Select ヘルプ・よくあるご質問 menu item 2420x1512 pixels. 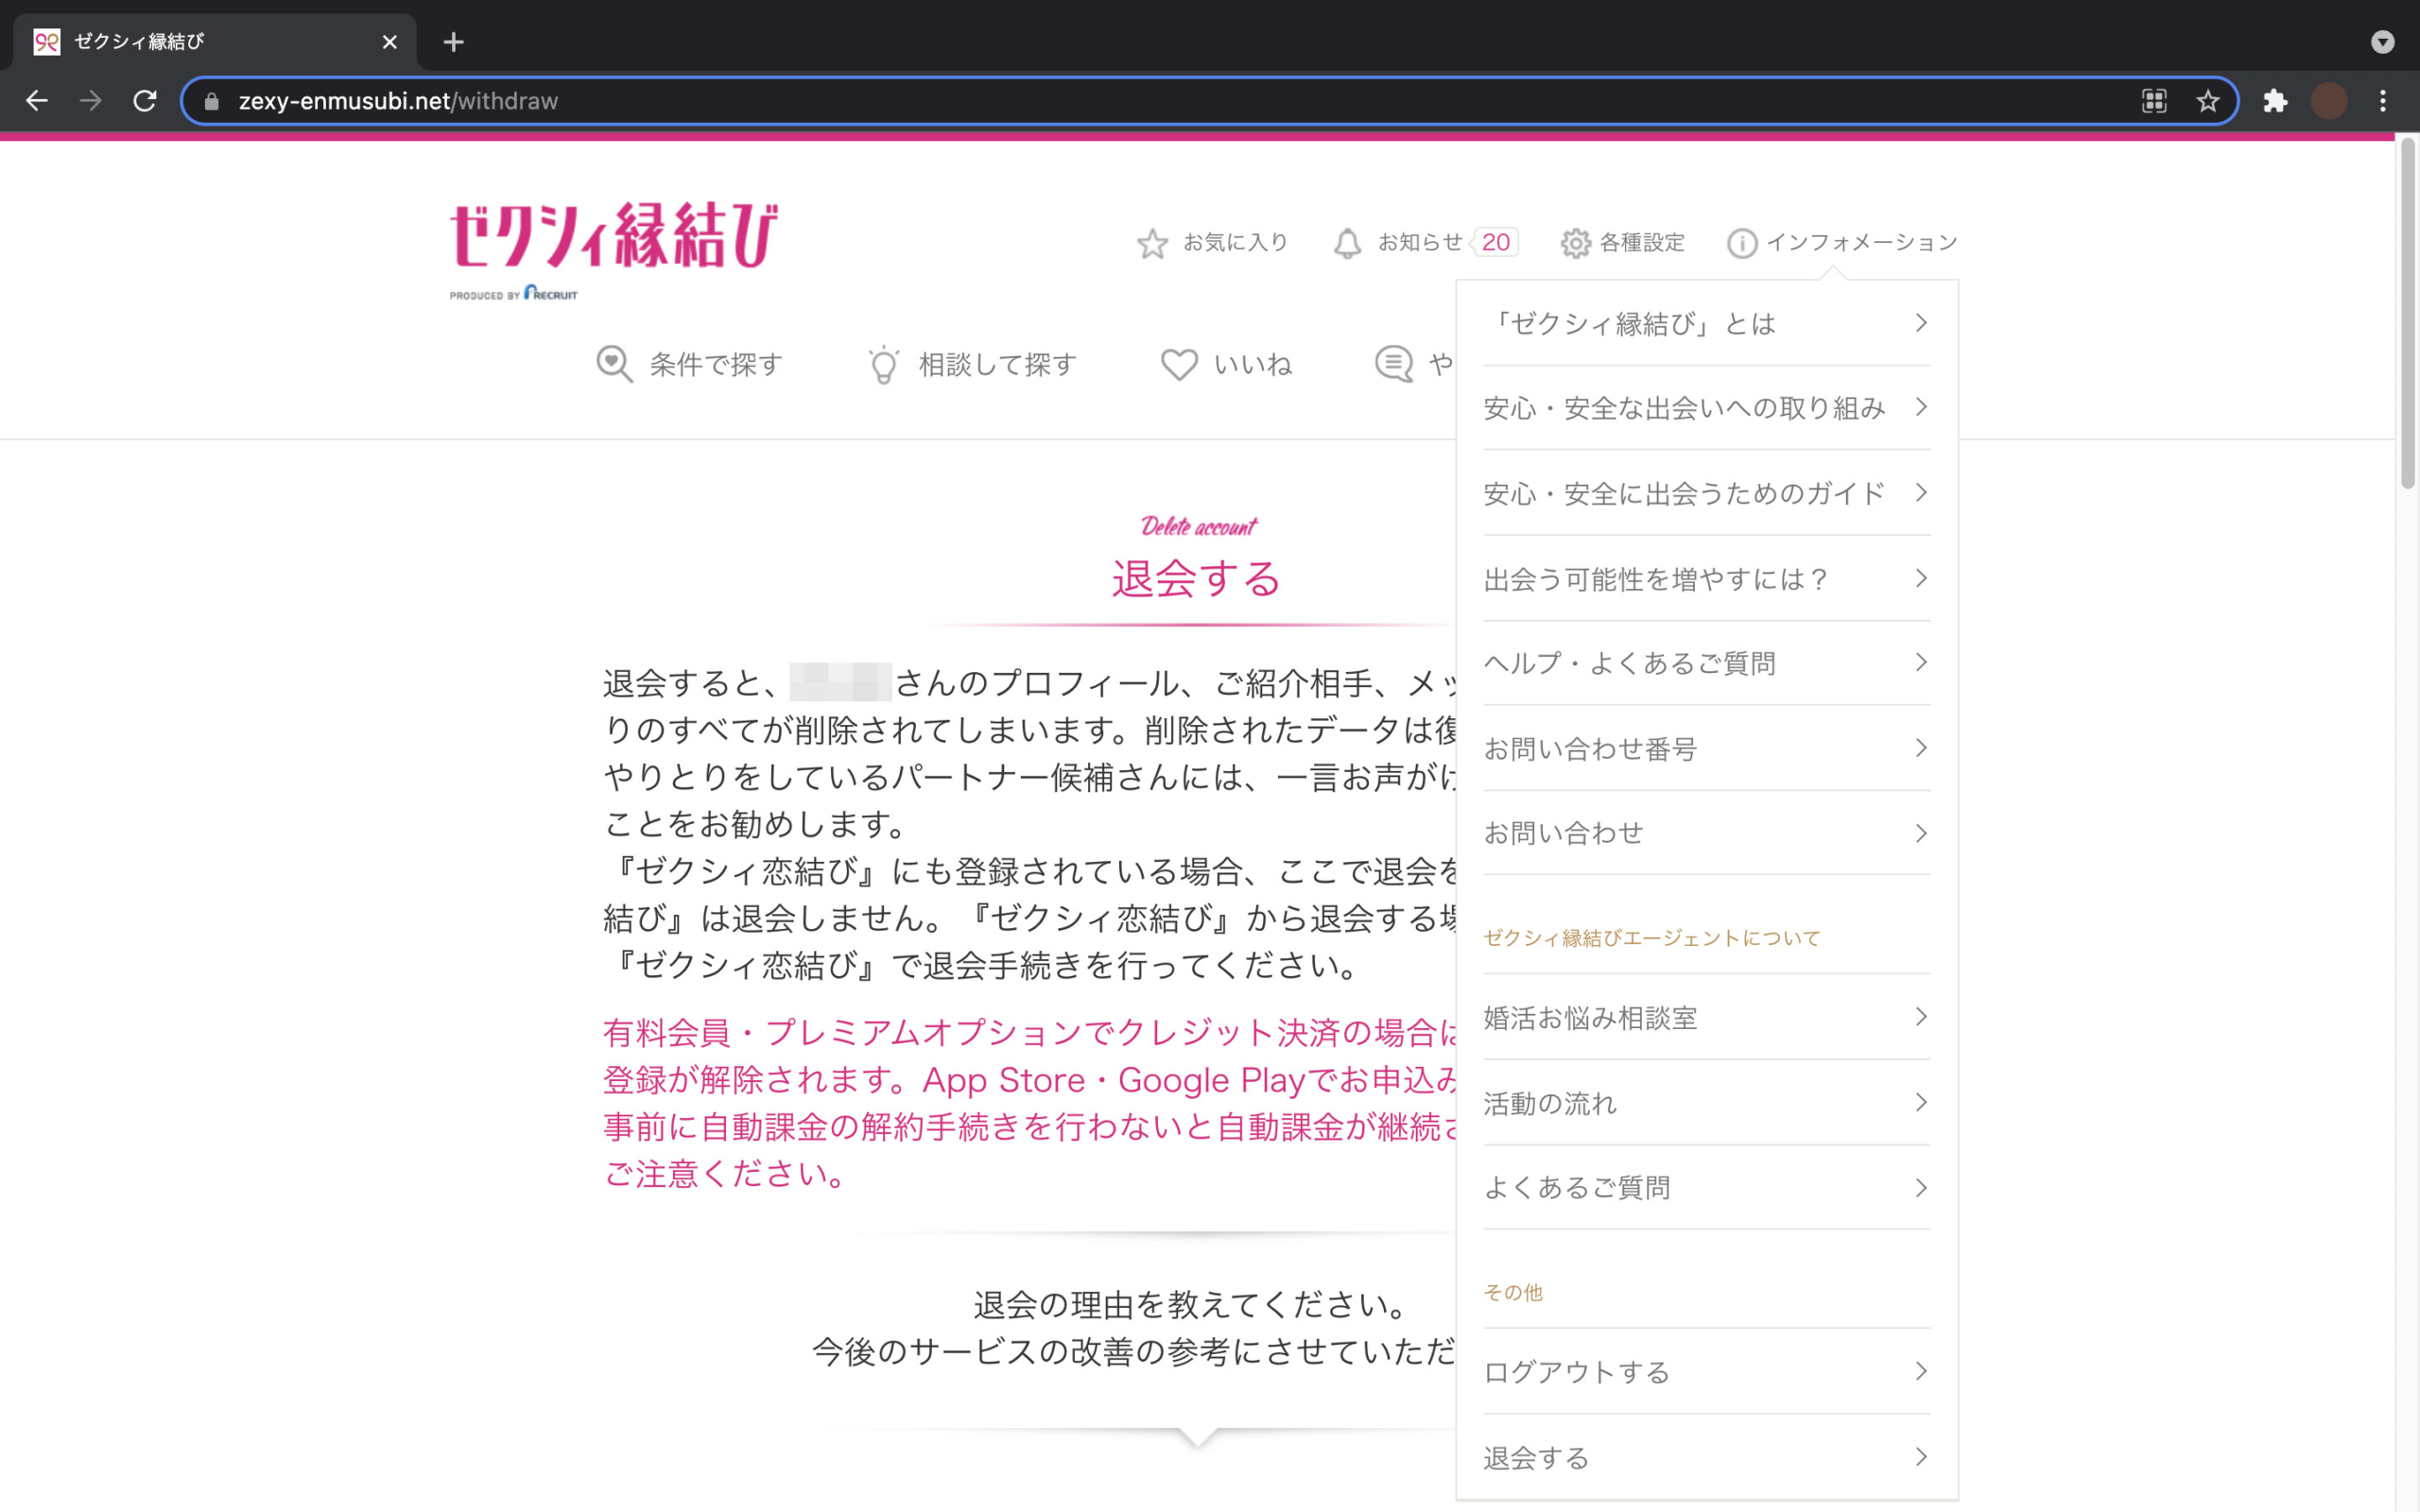click(1706, 662)
